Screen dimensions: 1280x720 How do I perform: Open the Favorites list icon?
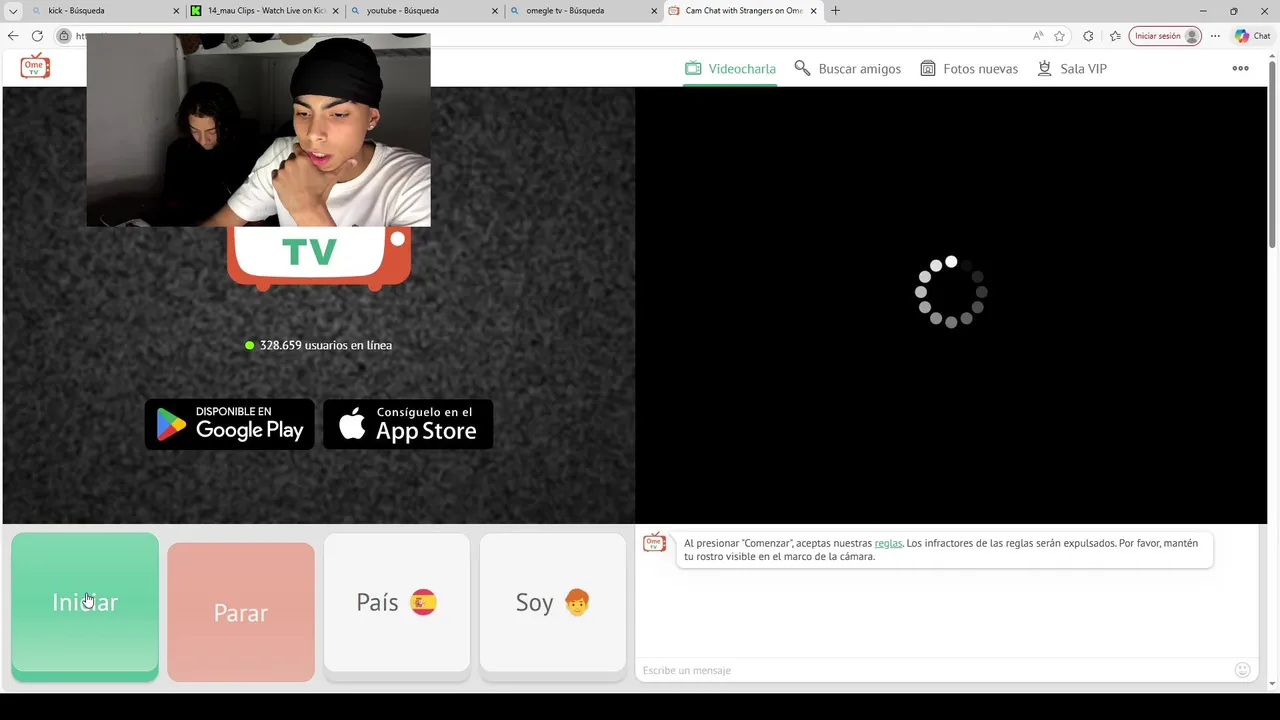1115,36
